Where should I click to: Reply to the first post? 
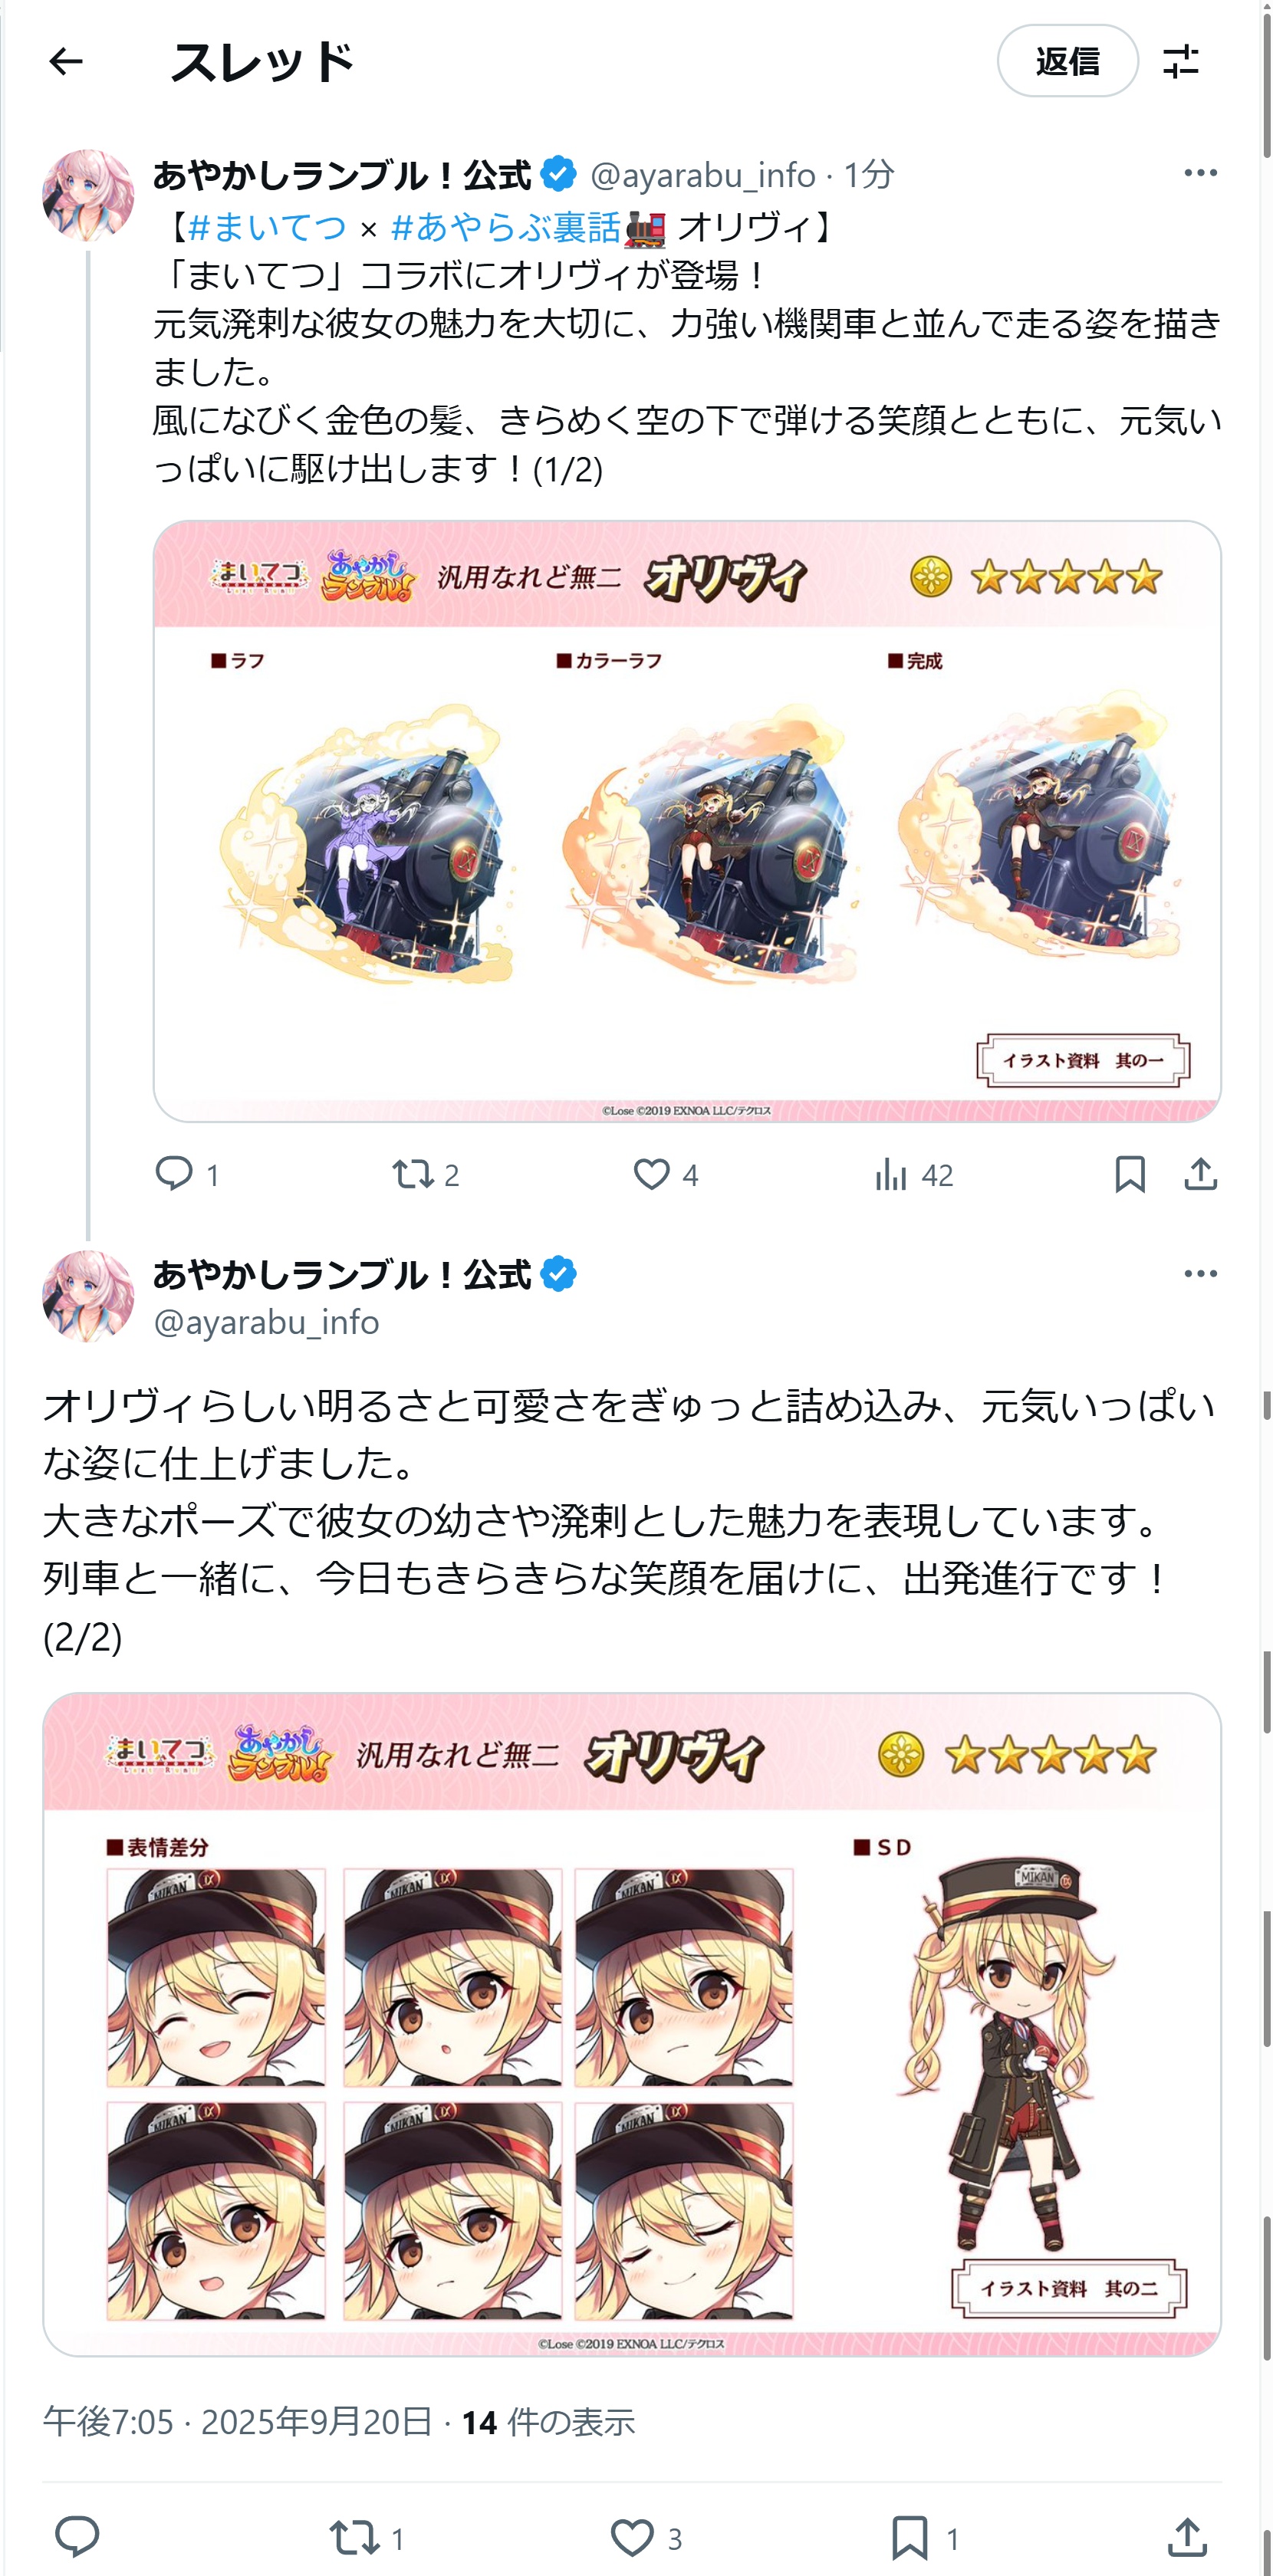[187, 1174]
